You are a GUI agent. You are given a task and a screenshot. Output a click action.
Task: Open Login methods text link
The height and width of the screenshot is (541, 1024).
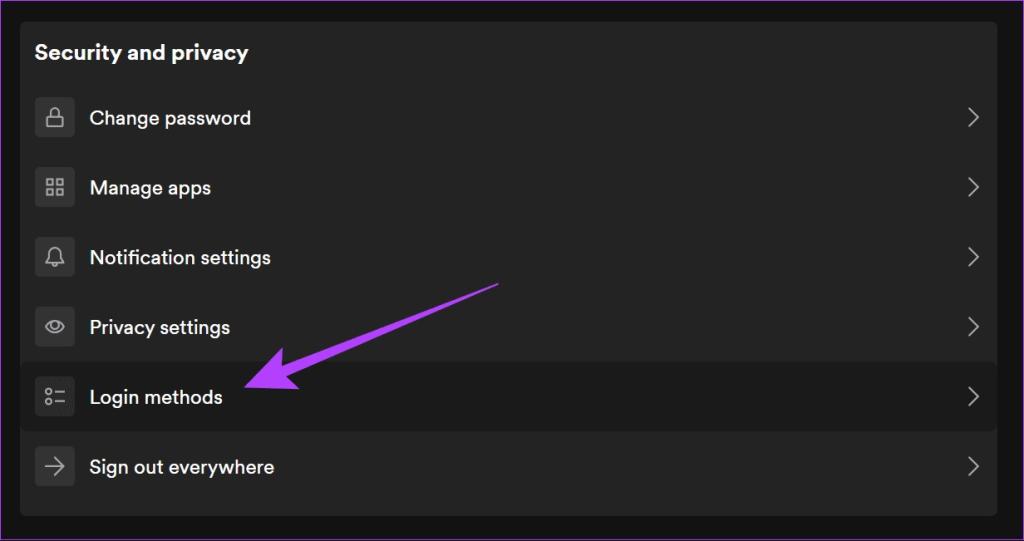pos(156,397)
